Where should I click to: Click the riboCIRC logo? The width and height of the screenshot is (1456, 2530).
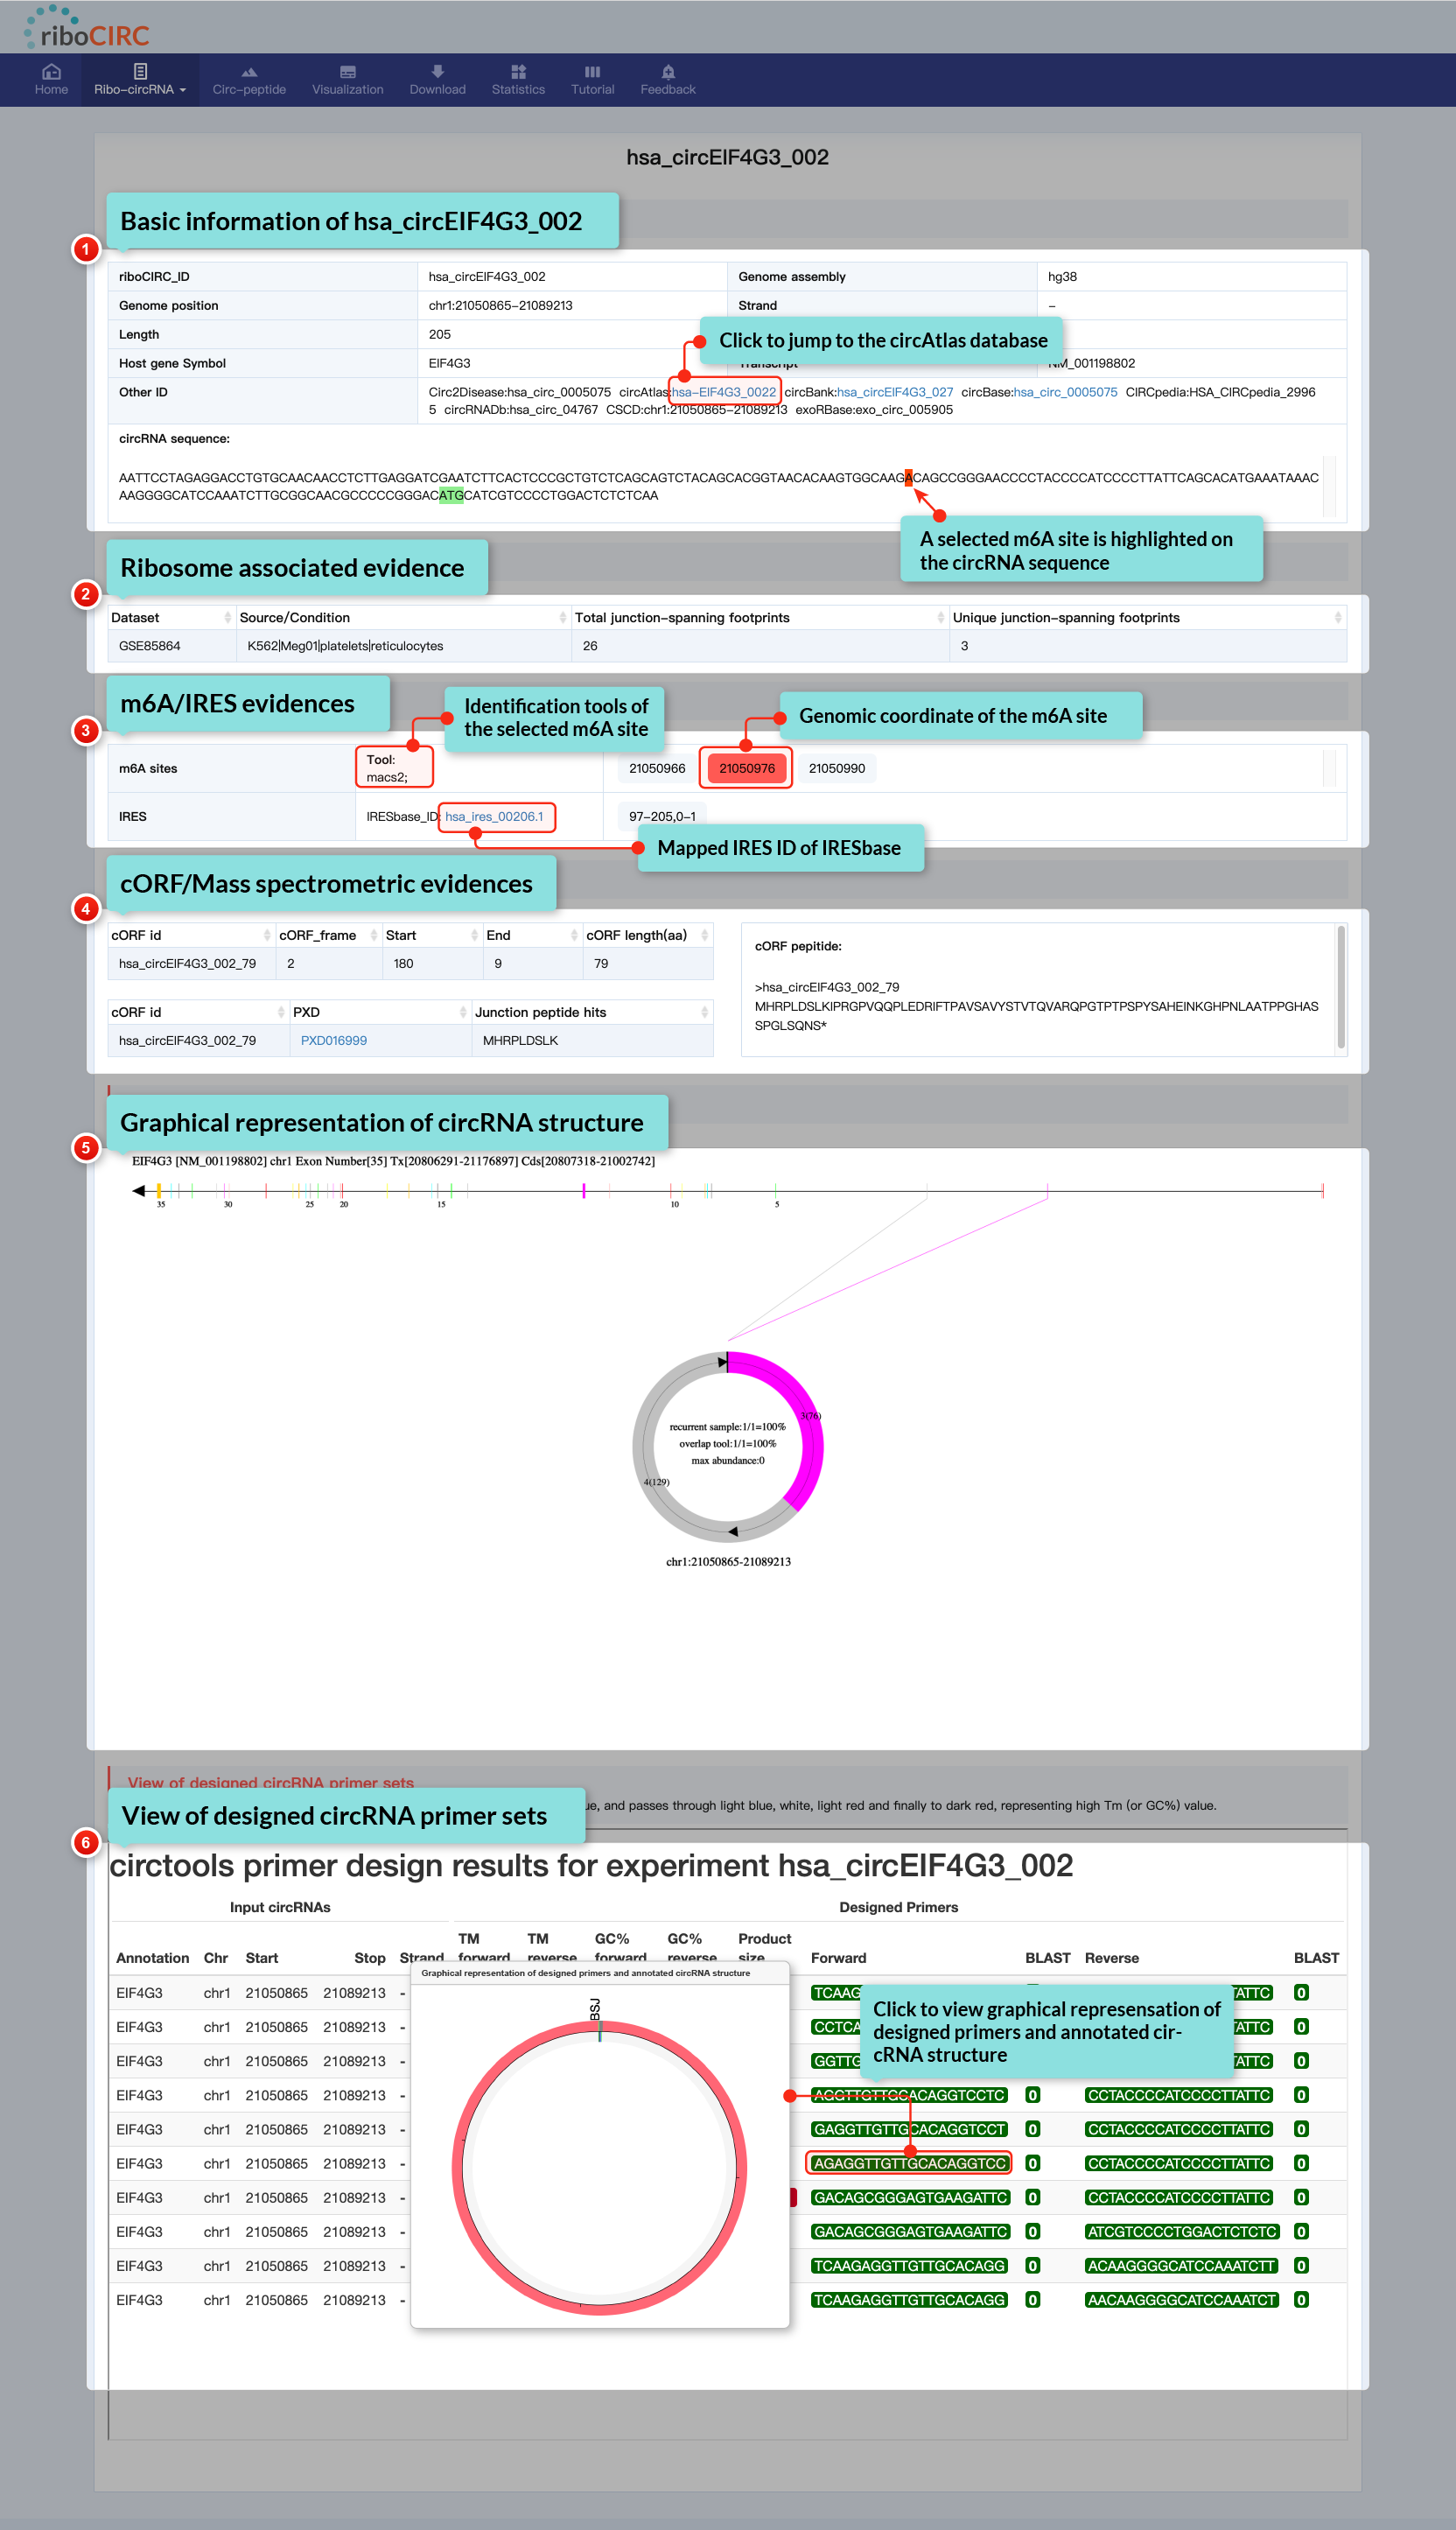coord(86,28)
